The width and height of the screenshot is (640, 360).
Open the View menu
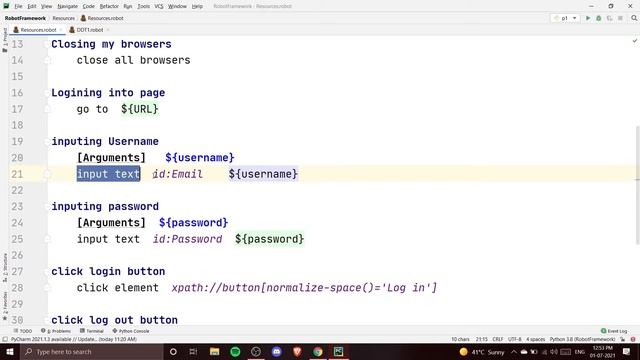tap(47, 6)
